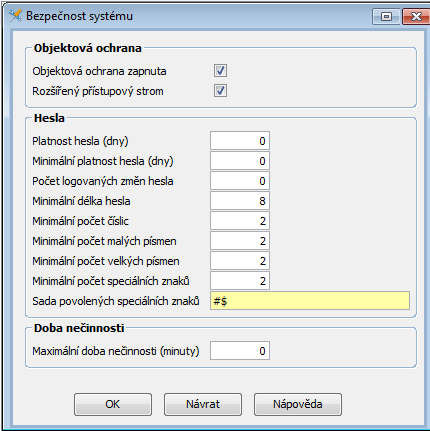
Task: Select the Maximální doba nečinnosti (minuty) field
Action: (240, 351)
